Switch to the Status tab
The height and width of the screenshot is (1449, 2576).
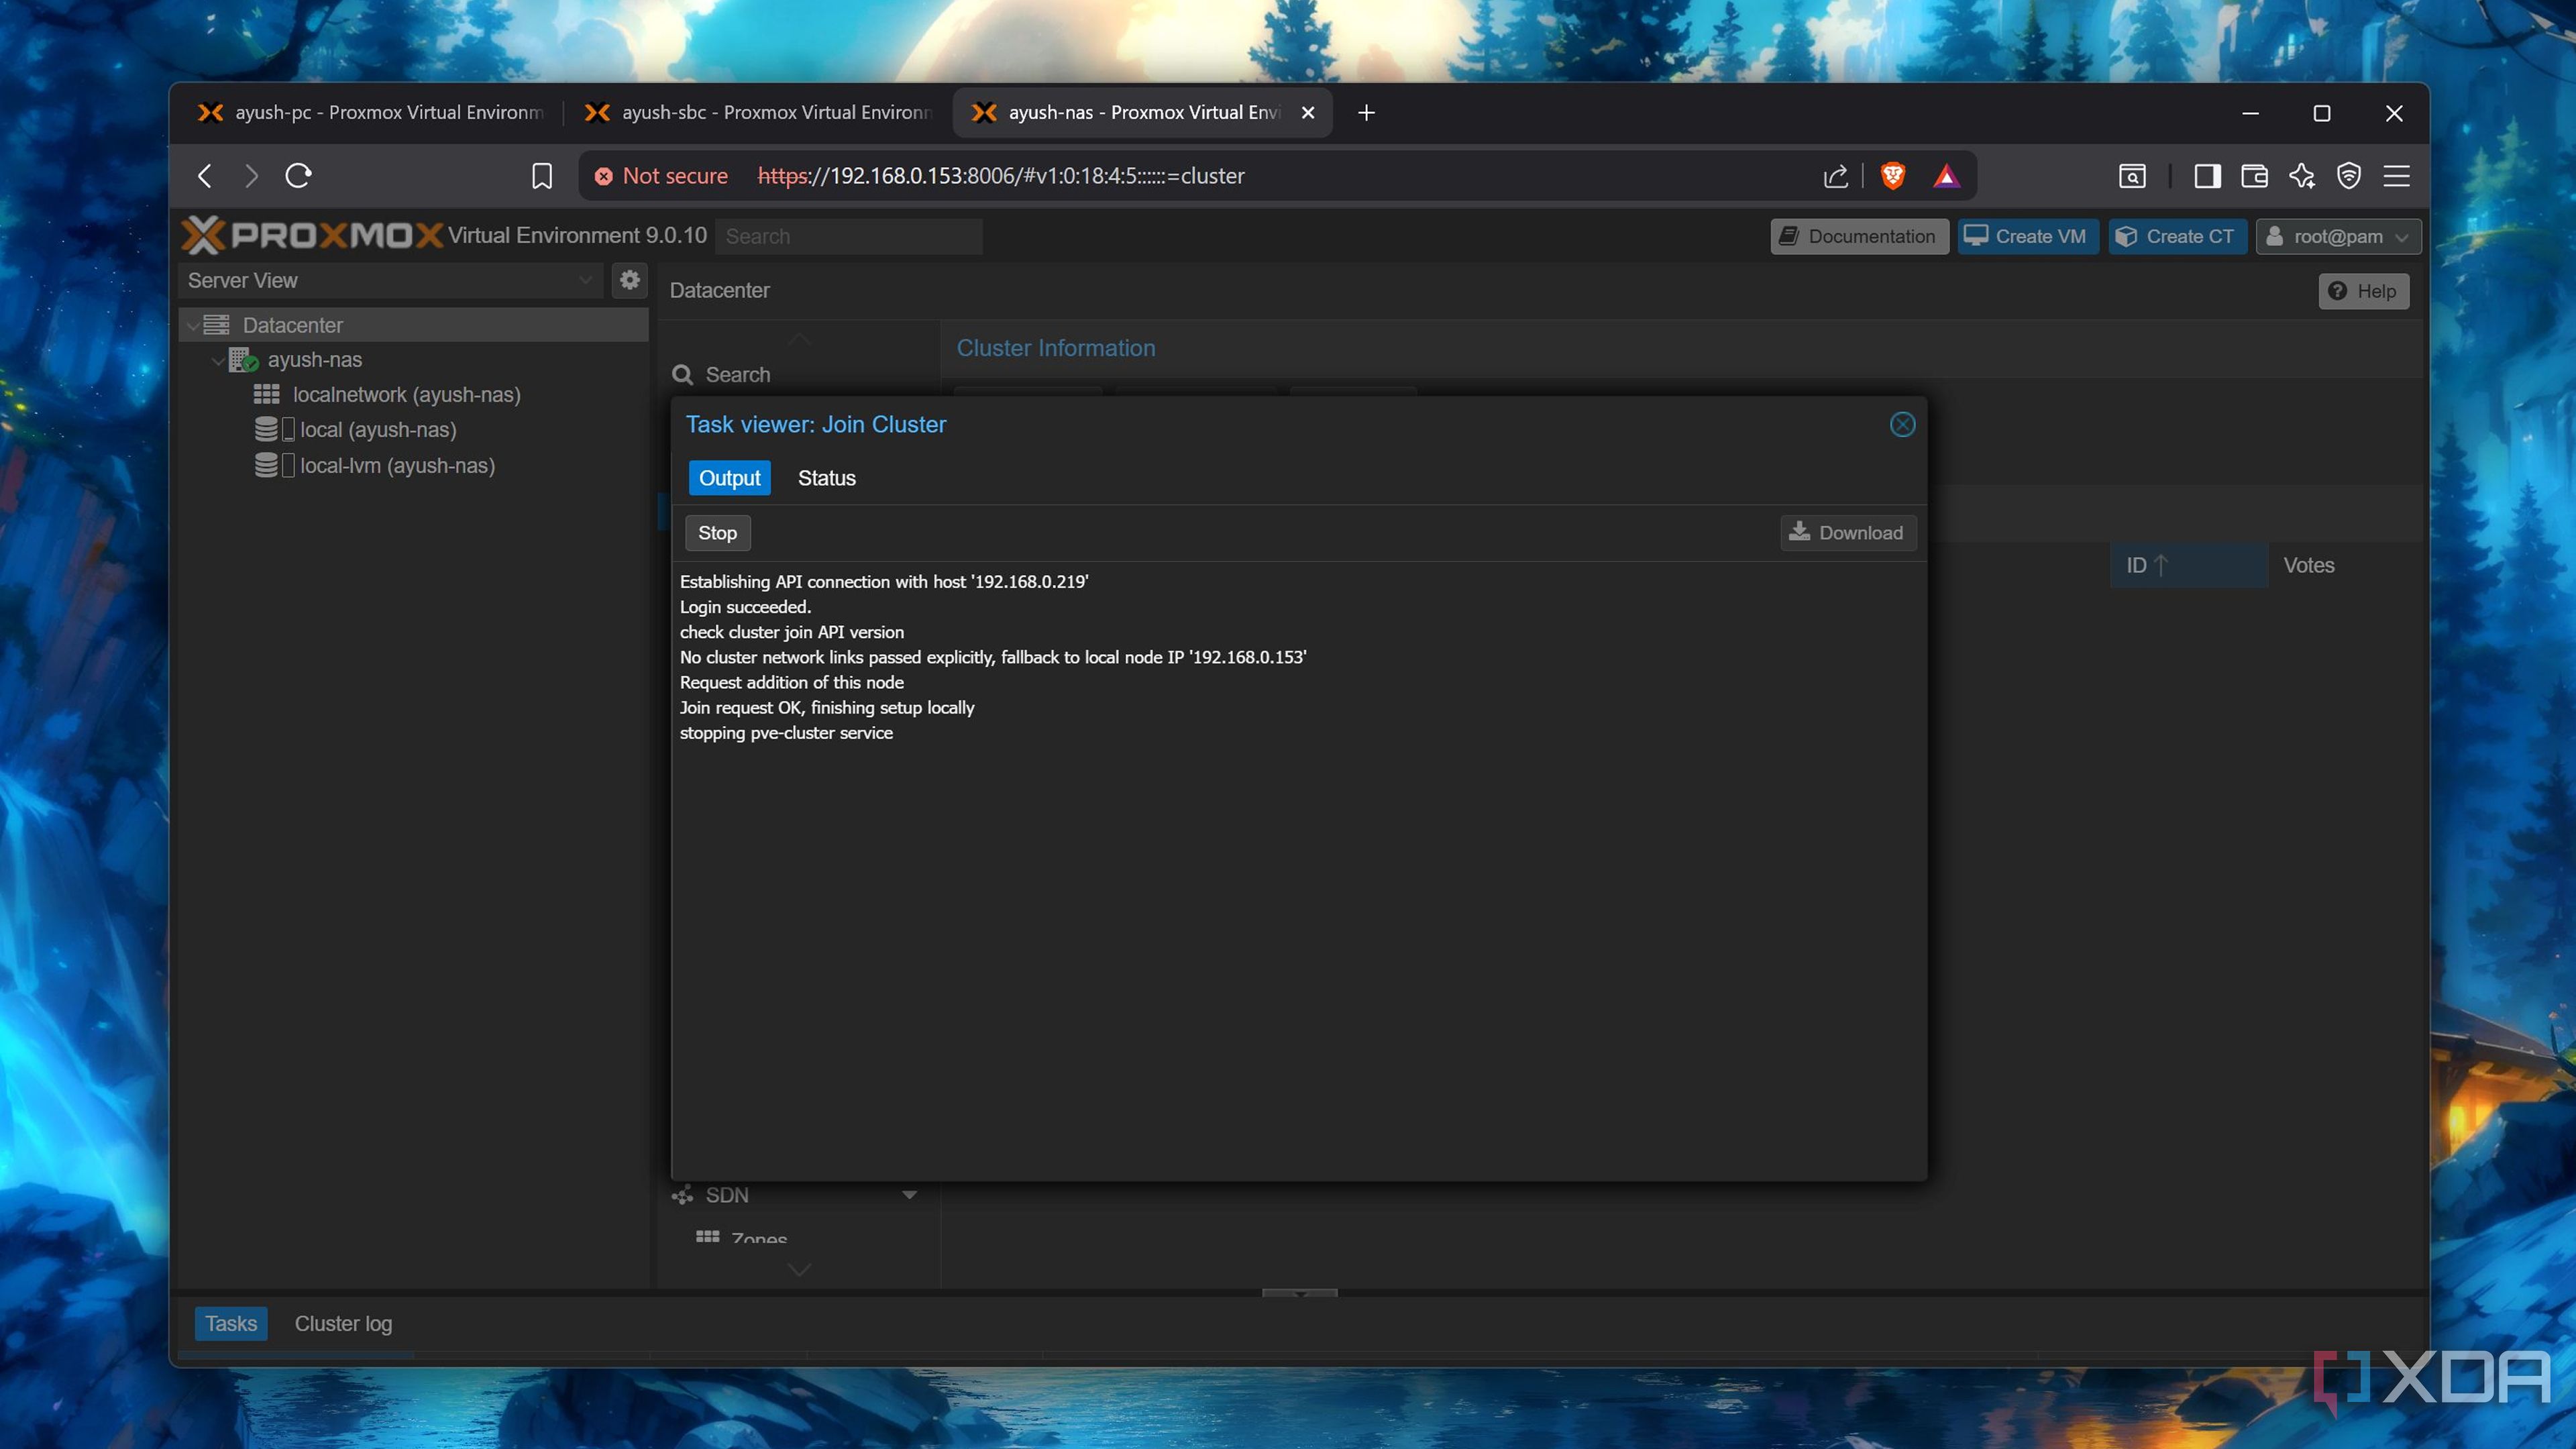(x=826, y=478)
